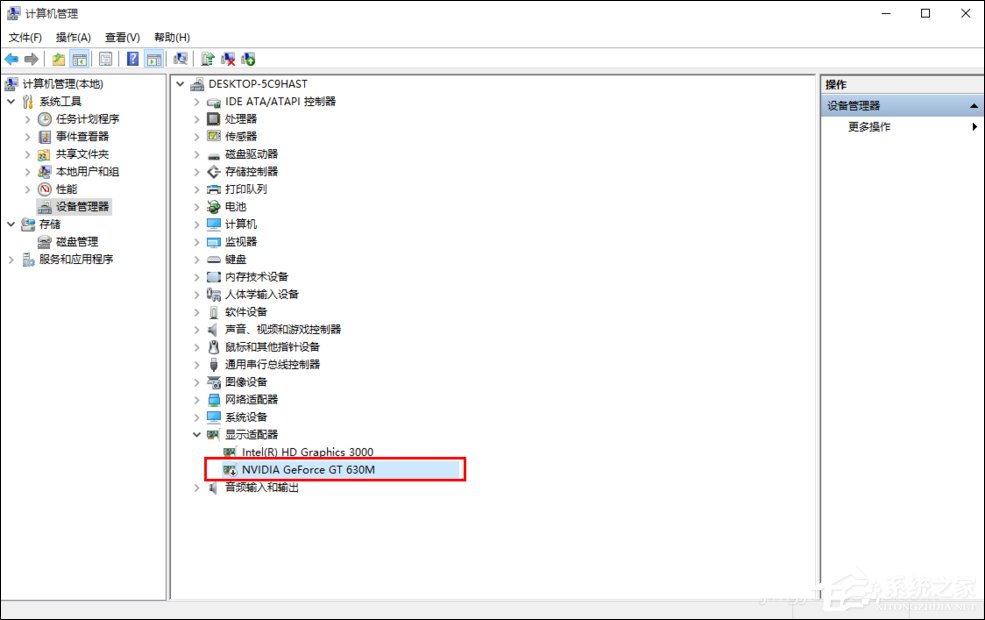Click the blue Help question mark icon
This screenshot has height=620, width=985.
[132, 59]
